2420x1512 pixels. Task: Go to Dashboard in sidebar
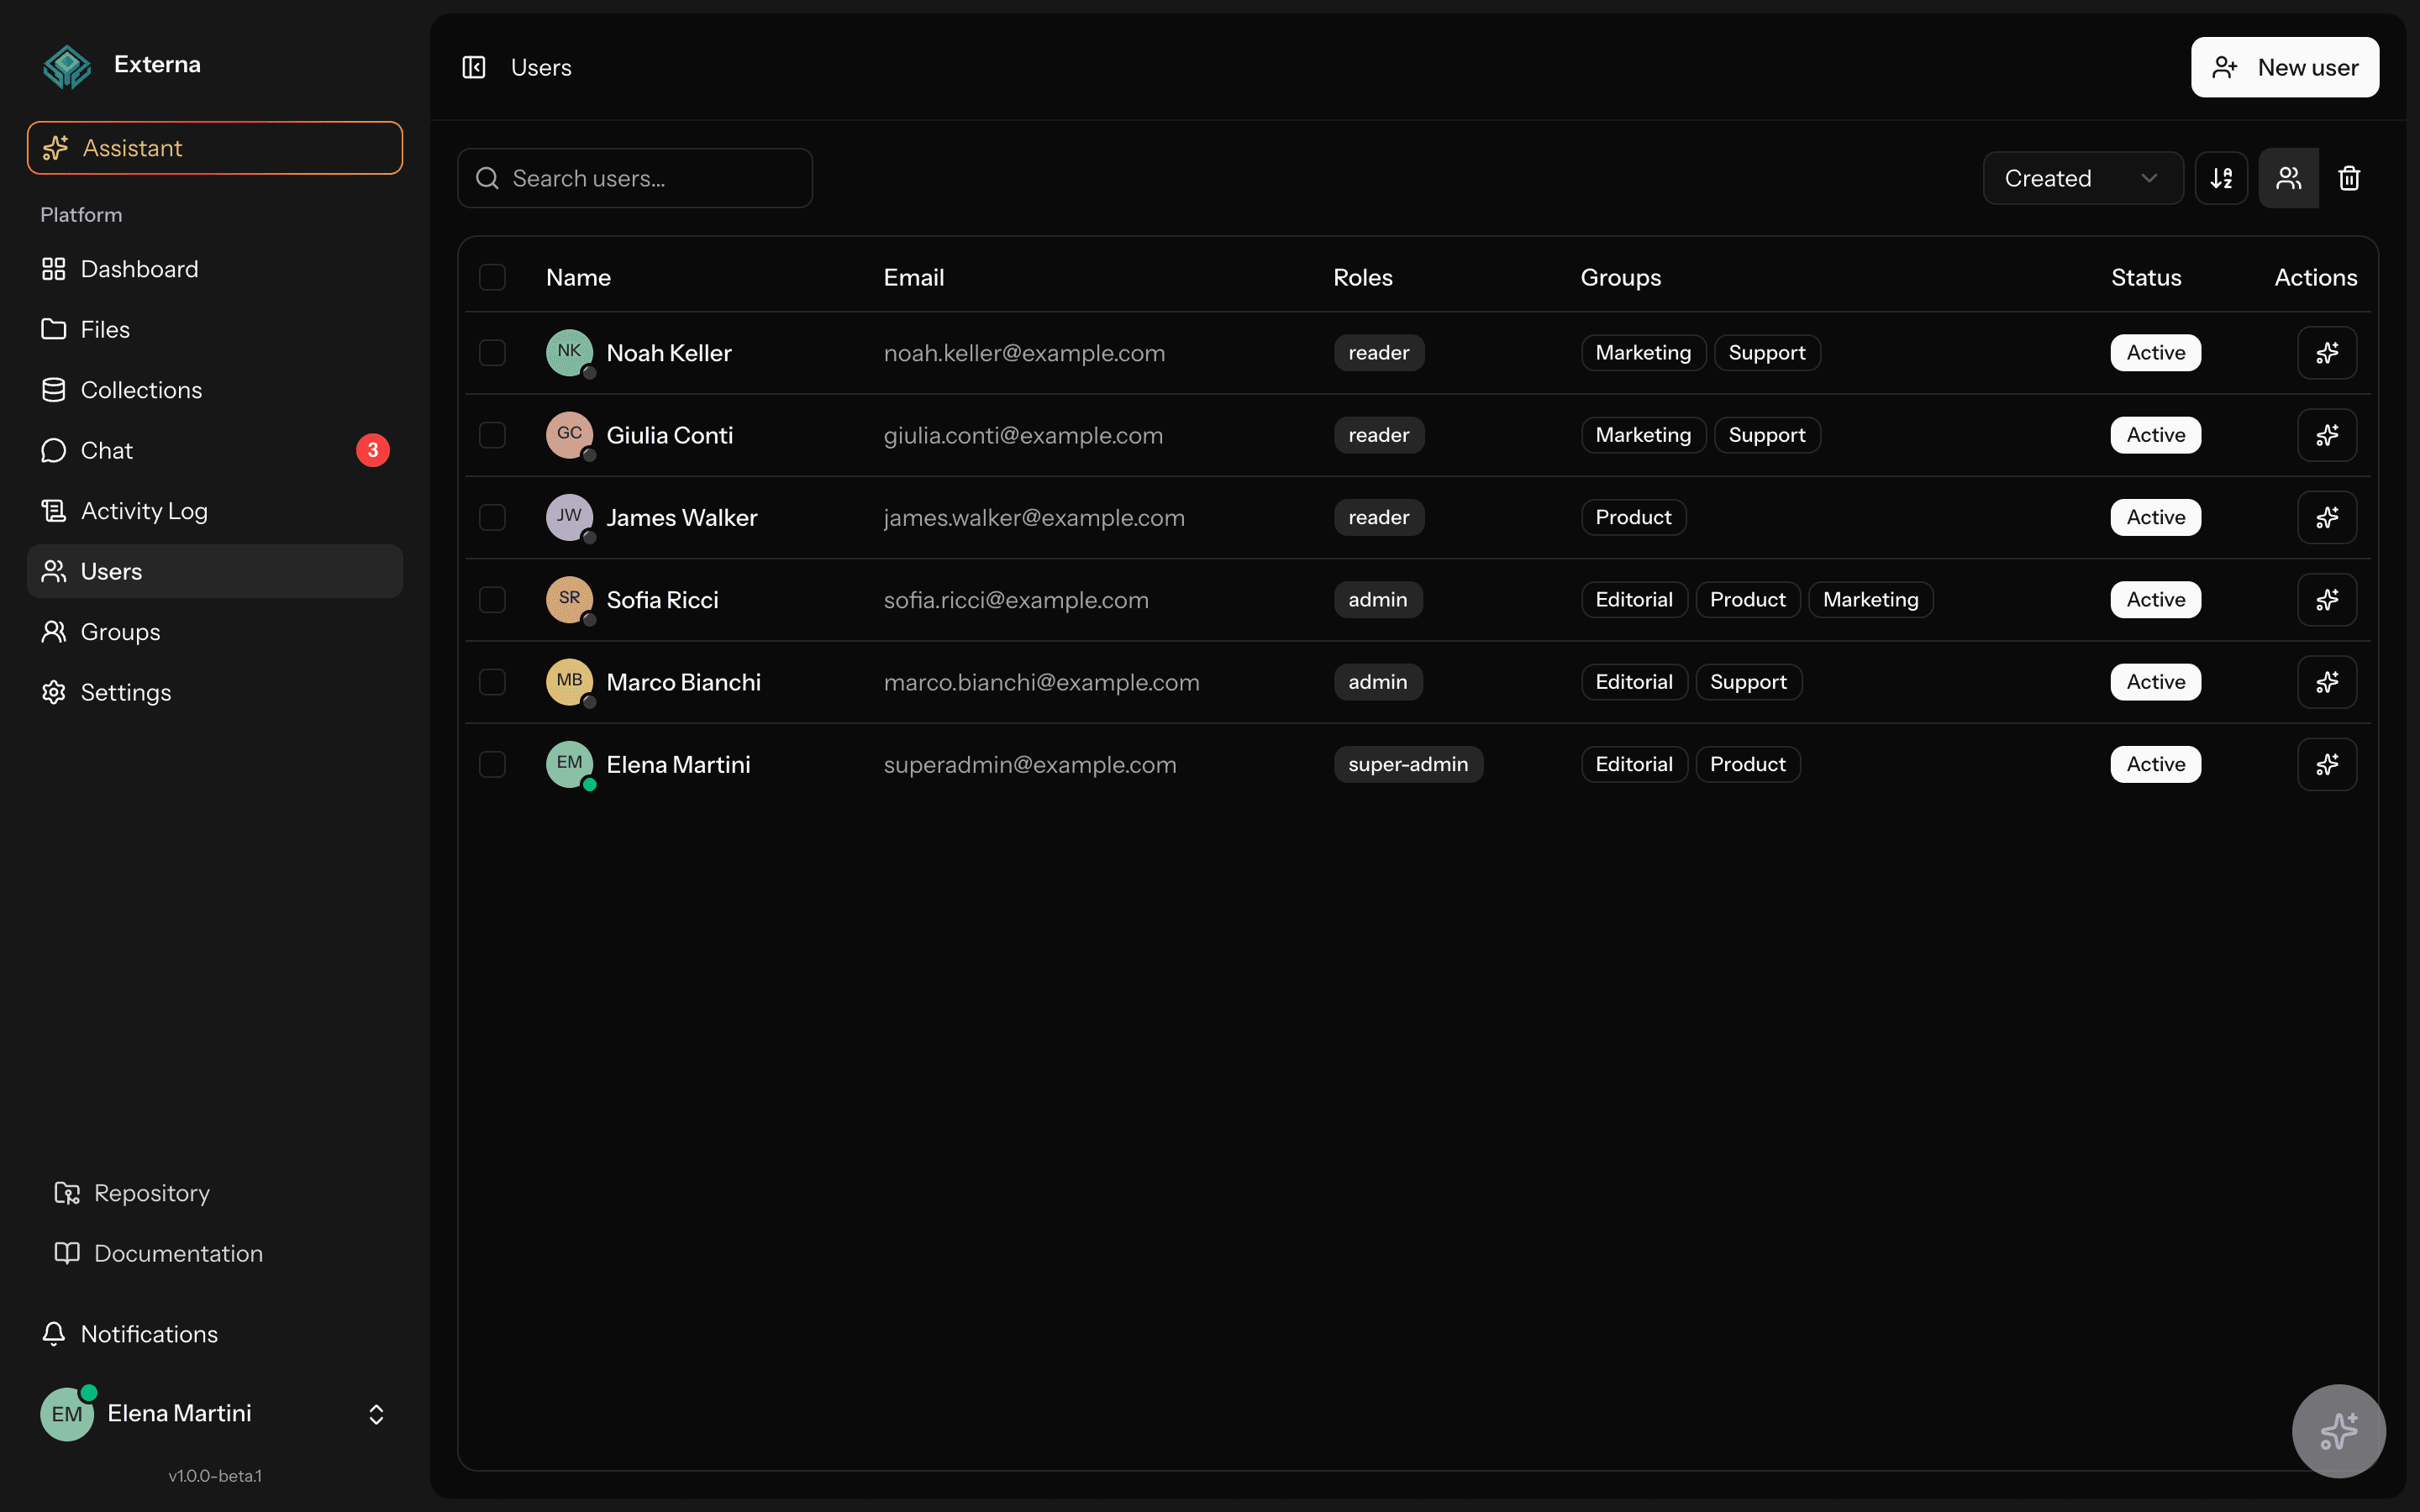(x=215, y=269)
